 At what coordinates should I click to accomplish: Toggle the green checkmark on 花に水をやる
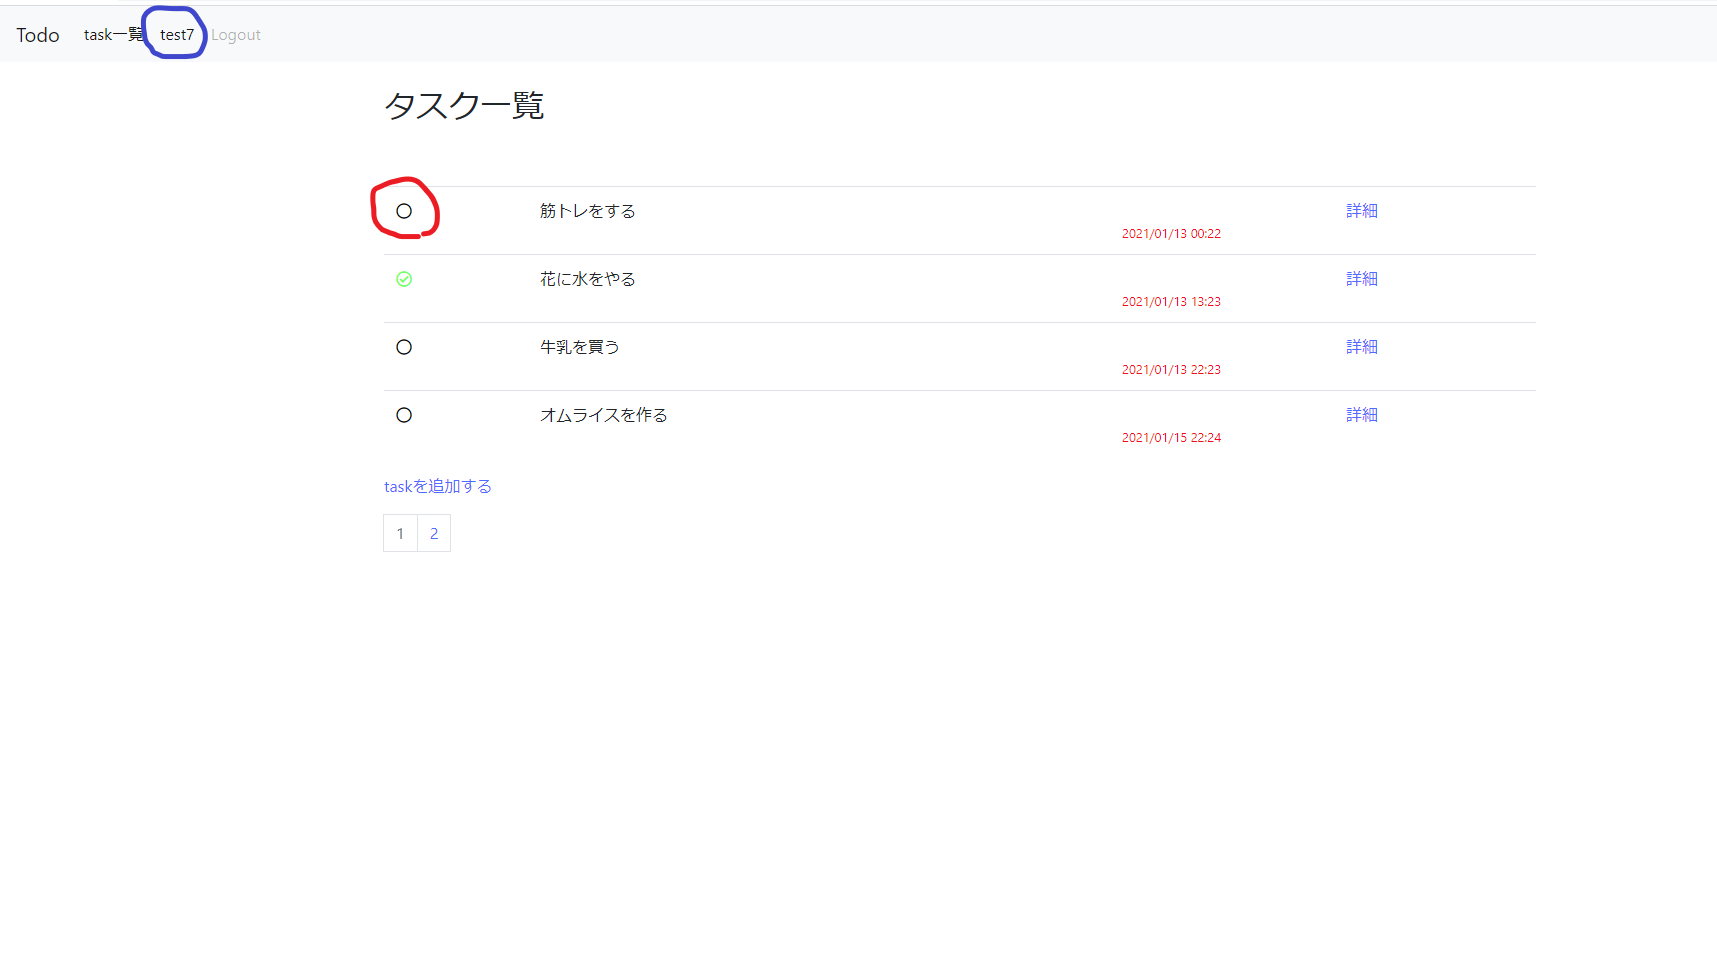[404, 279]
